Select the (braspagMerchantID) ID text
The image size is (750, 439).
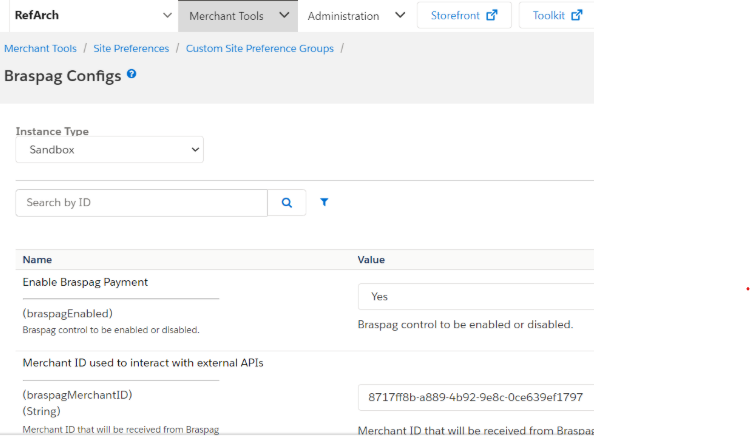(x=77, y=395)
